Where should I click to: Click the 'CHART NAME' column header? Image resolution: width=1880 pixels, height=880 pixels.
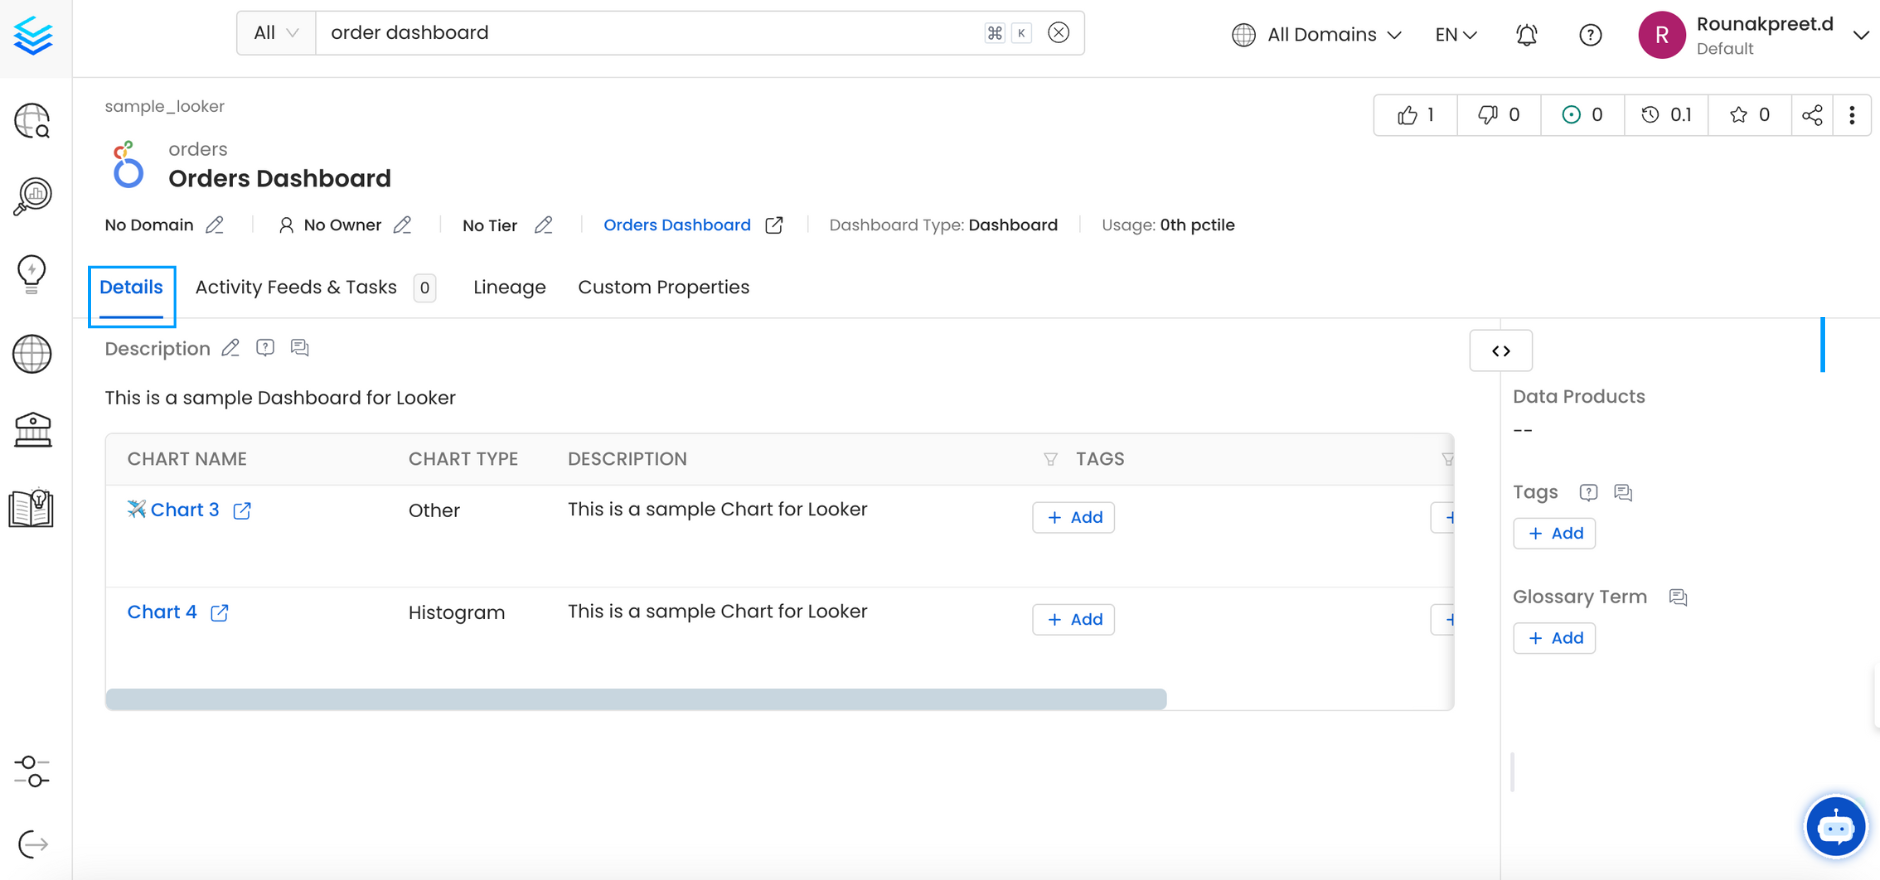click(x=187, y=459)
